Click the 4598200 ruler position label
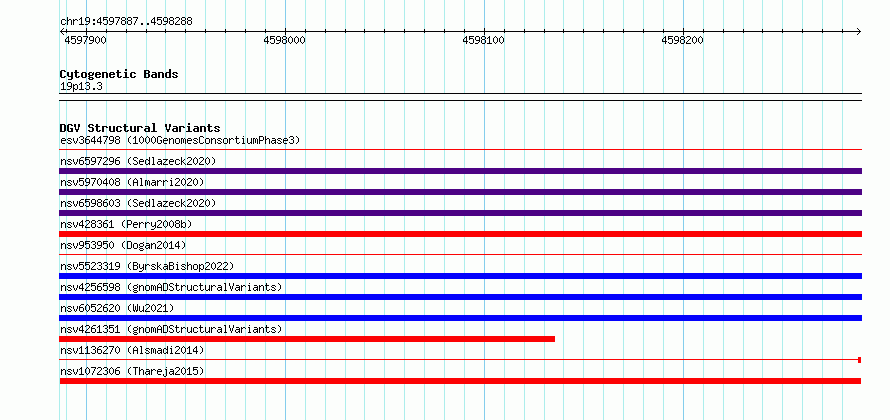 coord(682,40)
